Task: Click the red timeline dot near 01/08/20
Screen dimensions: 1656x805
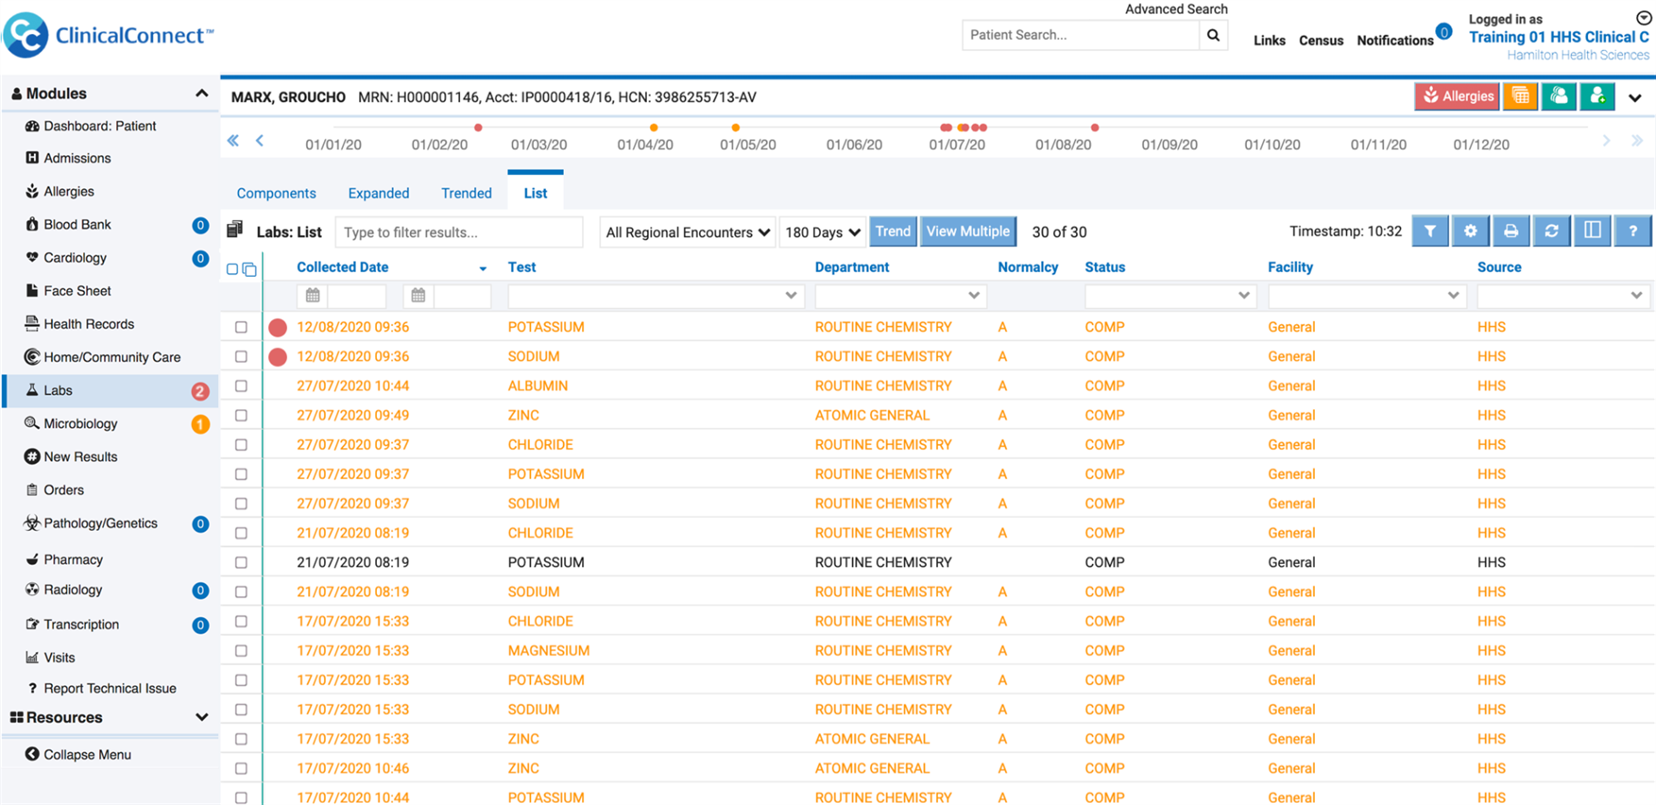Action: [1095, 127]
